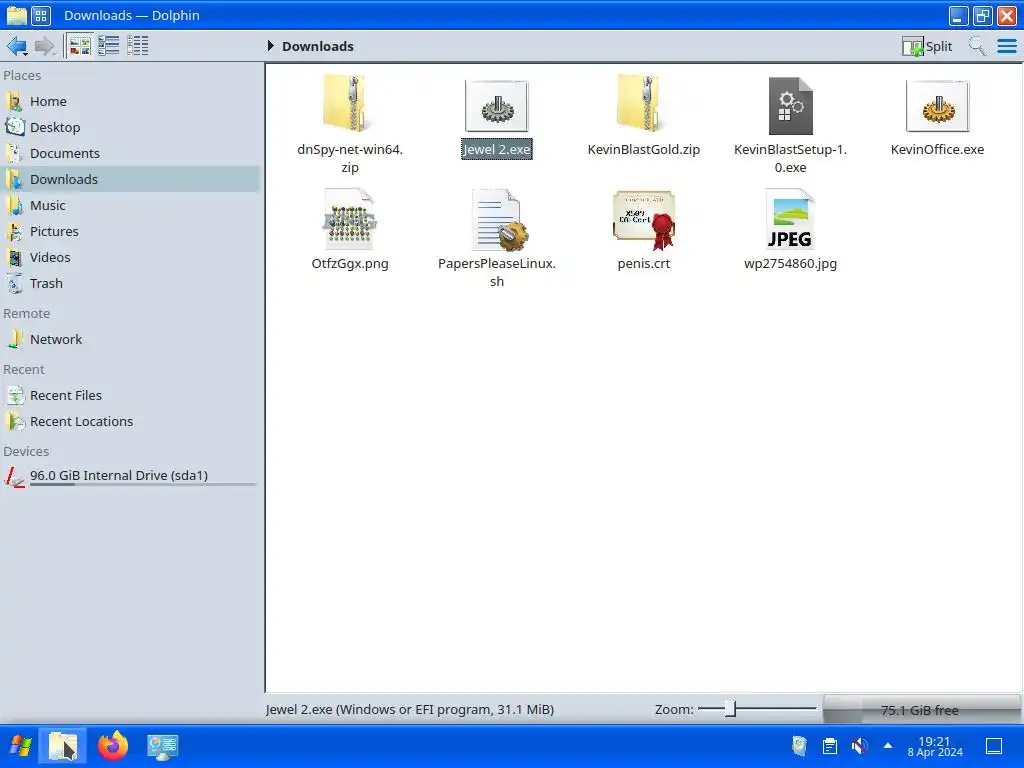Open Videos in Places panel
The width and height of the screenshot is (1024, 768).
point(131,257)
